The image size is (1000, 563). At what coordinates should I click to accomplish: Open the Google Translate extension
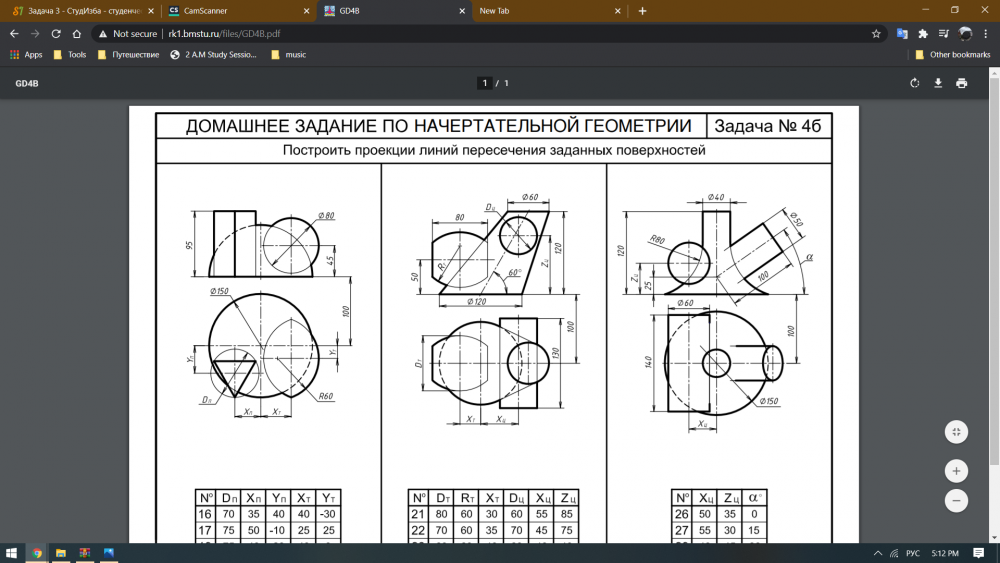point(902,33)
